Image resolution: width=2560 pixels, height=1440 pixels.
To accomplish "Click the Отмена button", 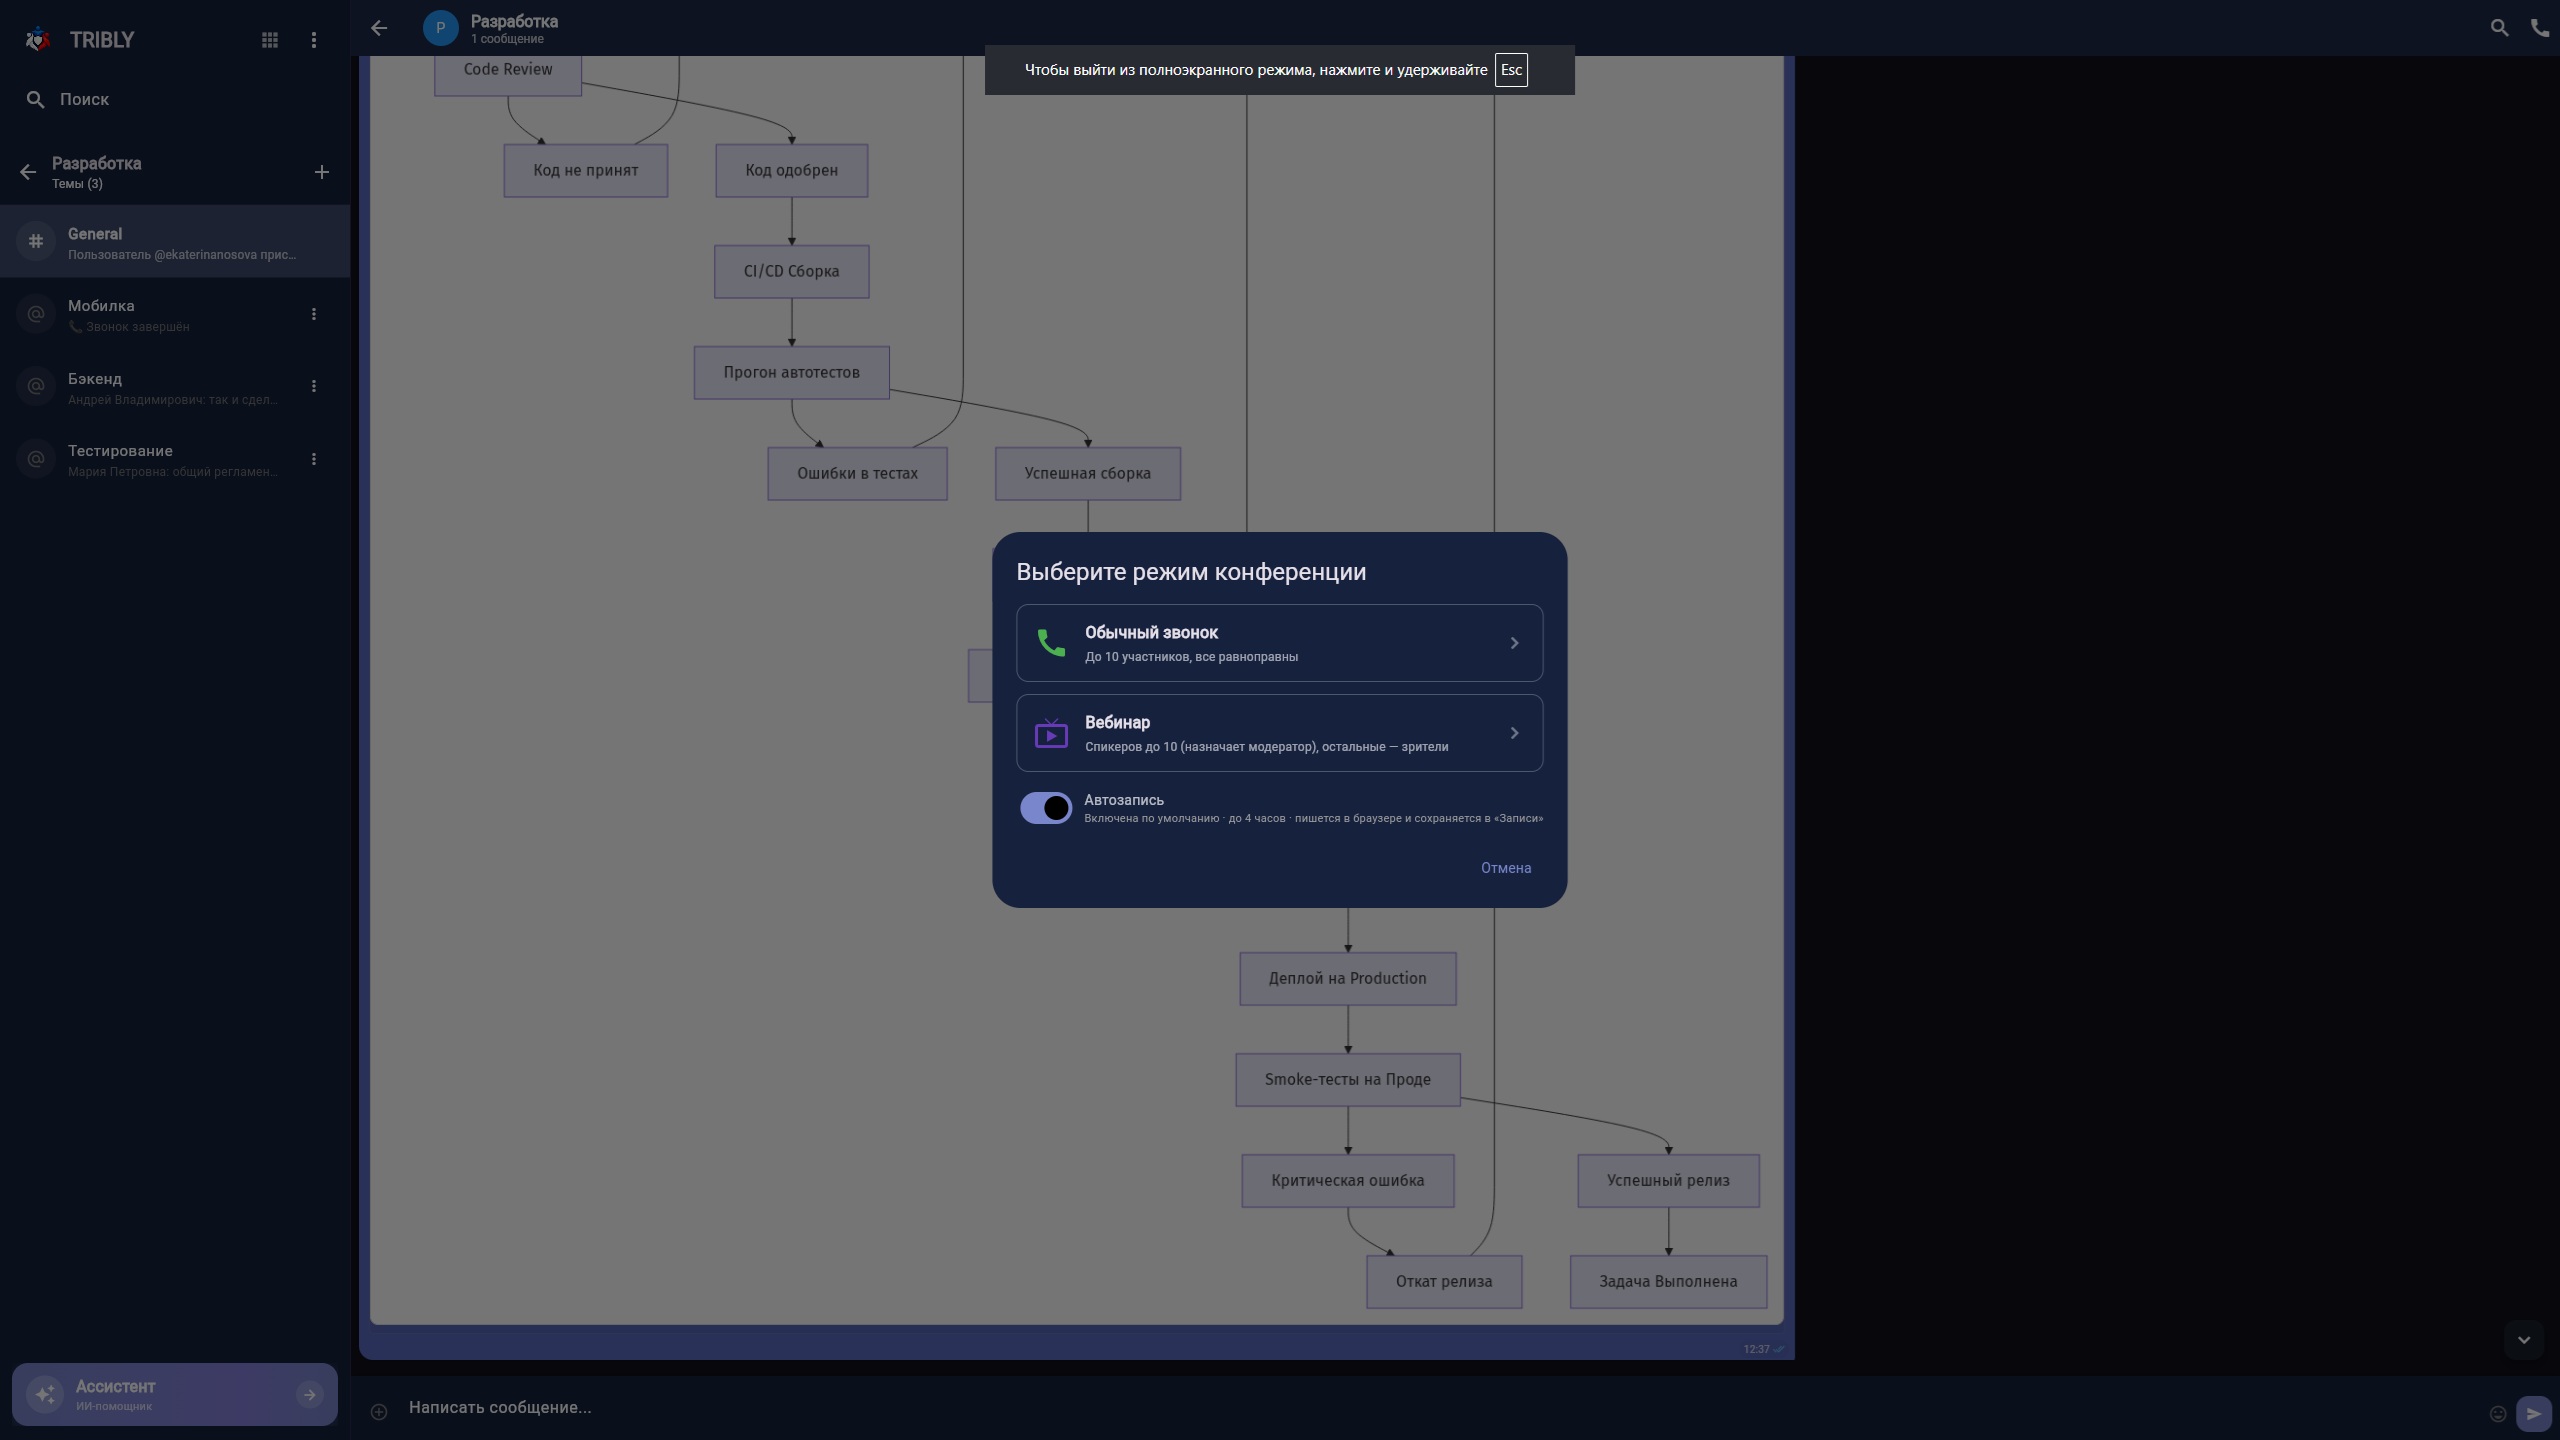I will (x=1506, y=868).
